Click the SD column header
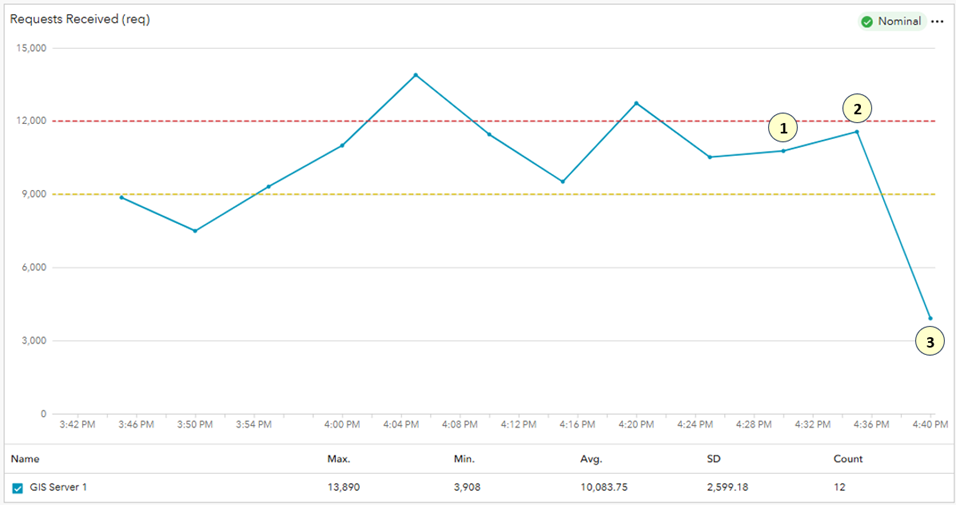Screen dimensions: 956x505 tap(713, 459)
